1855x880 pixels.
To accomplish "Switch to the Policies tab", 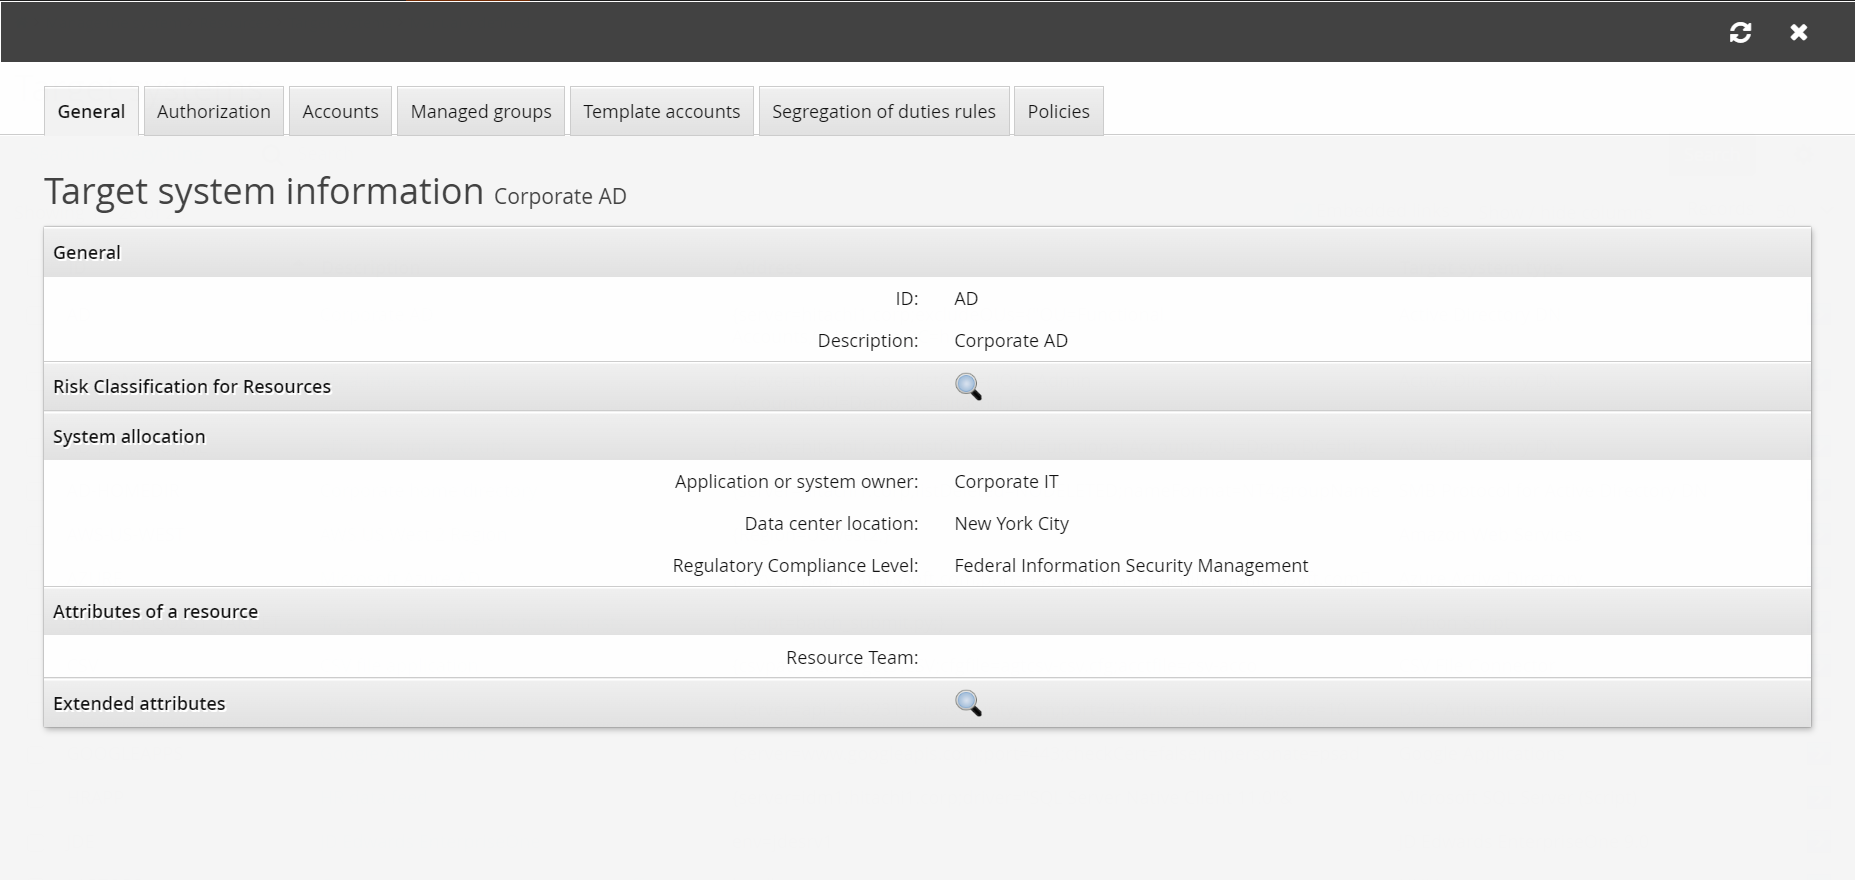I will 1058,111.
